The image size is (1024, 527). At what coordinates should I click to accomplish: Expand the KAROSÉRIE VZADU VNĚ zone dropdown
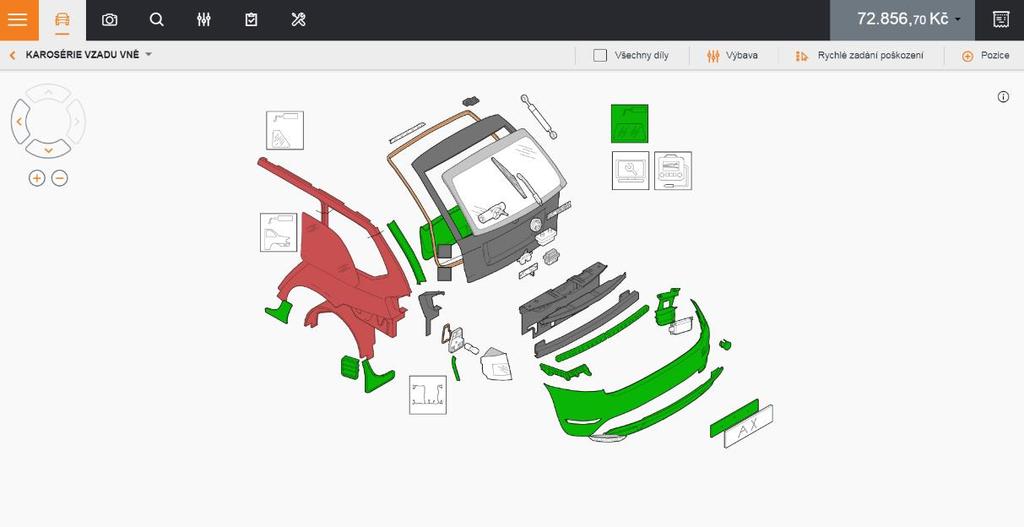click(x=89, y=55)
